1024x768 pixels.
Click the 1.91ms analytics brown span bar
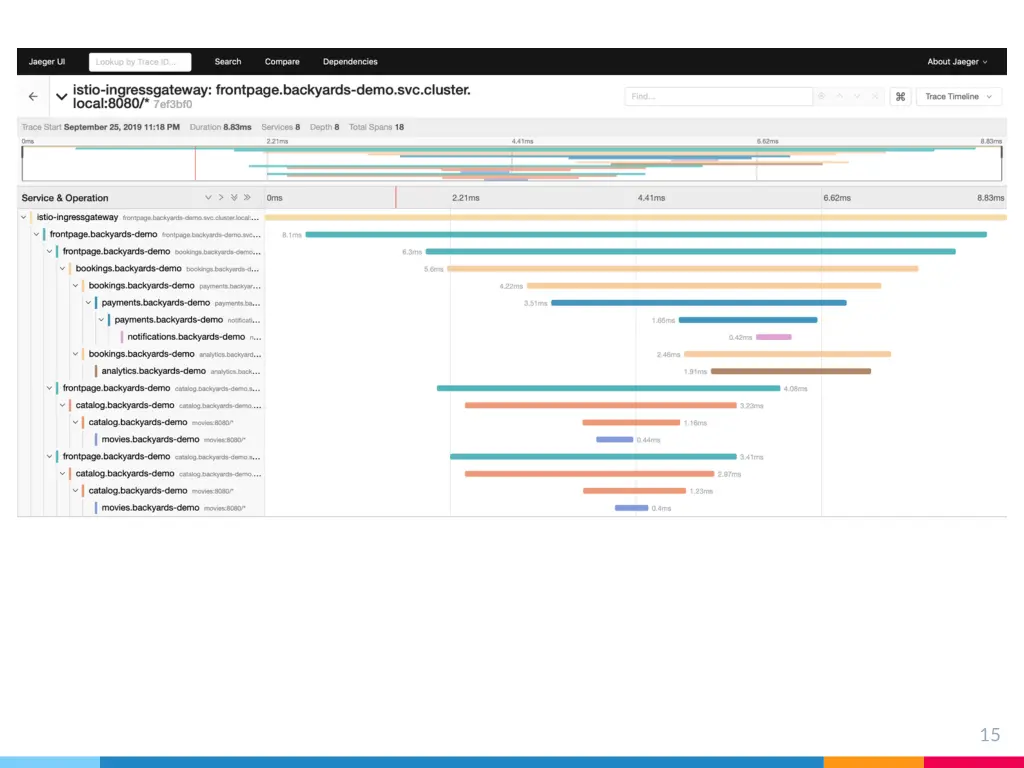791,371
